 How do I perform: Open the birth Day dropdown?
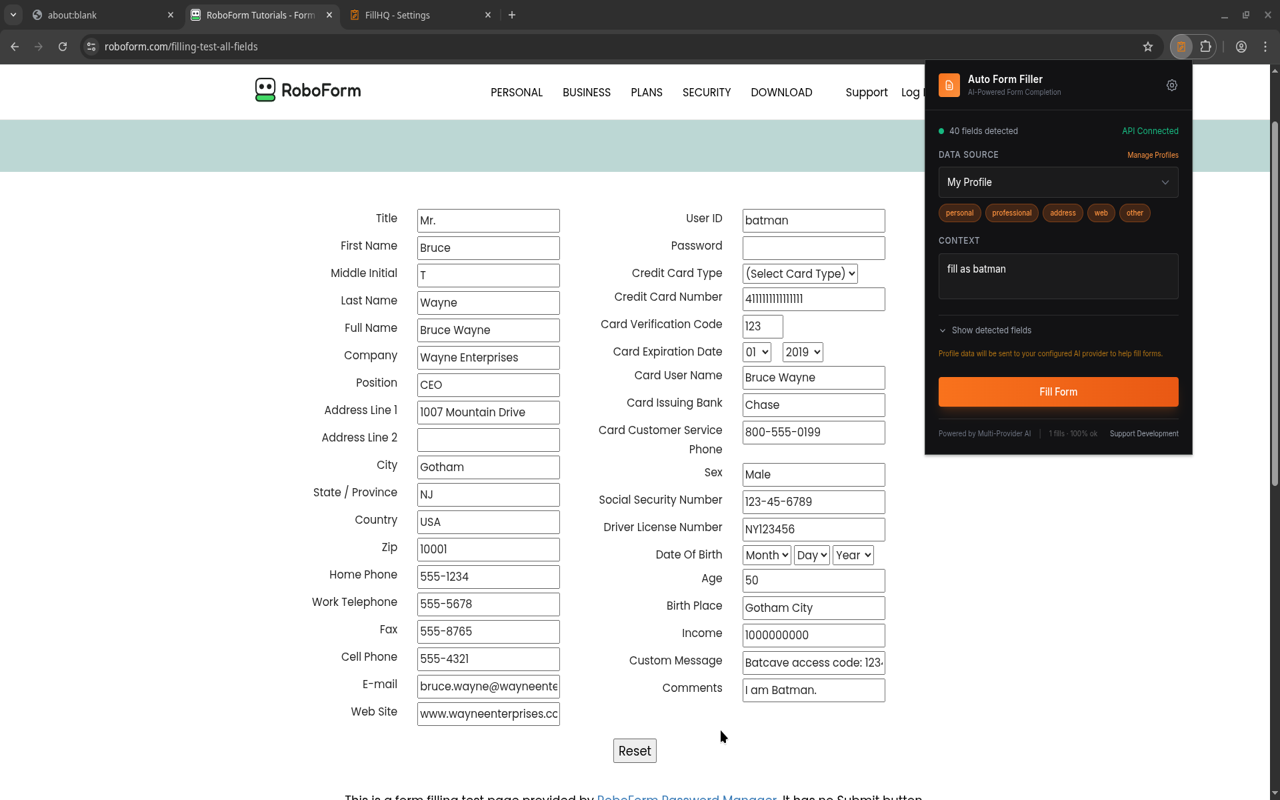point(811,555)
